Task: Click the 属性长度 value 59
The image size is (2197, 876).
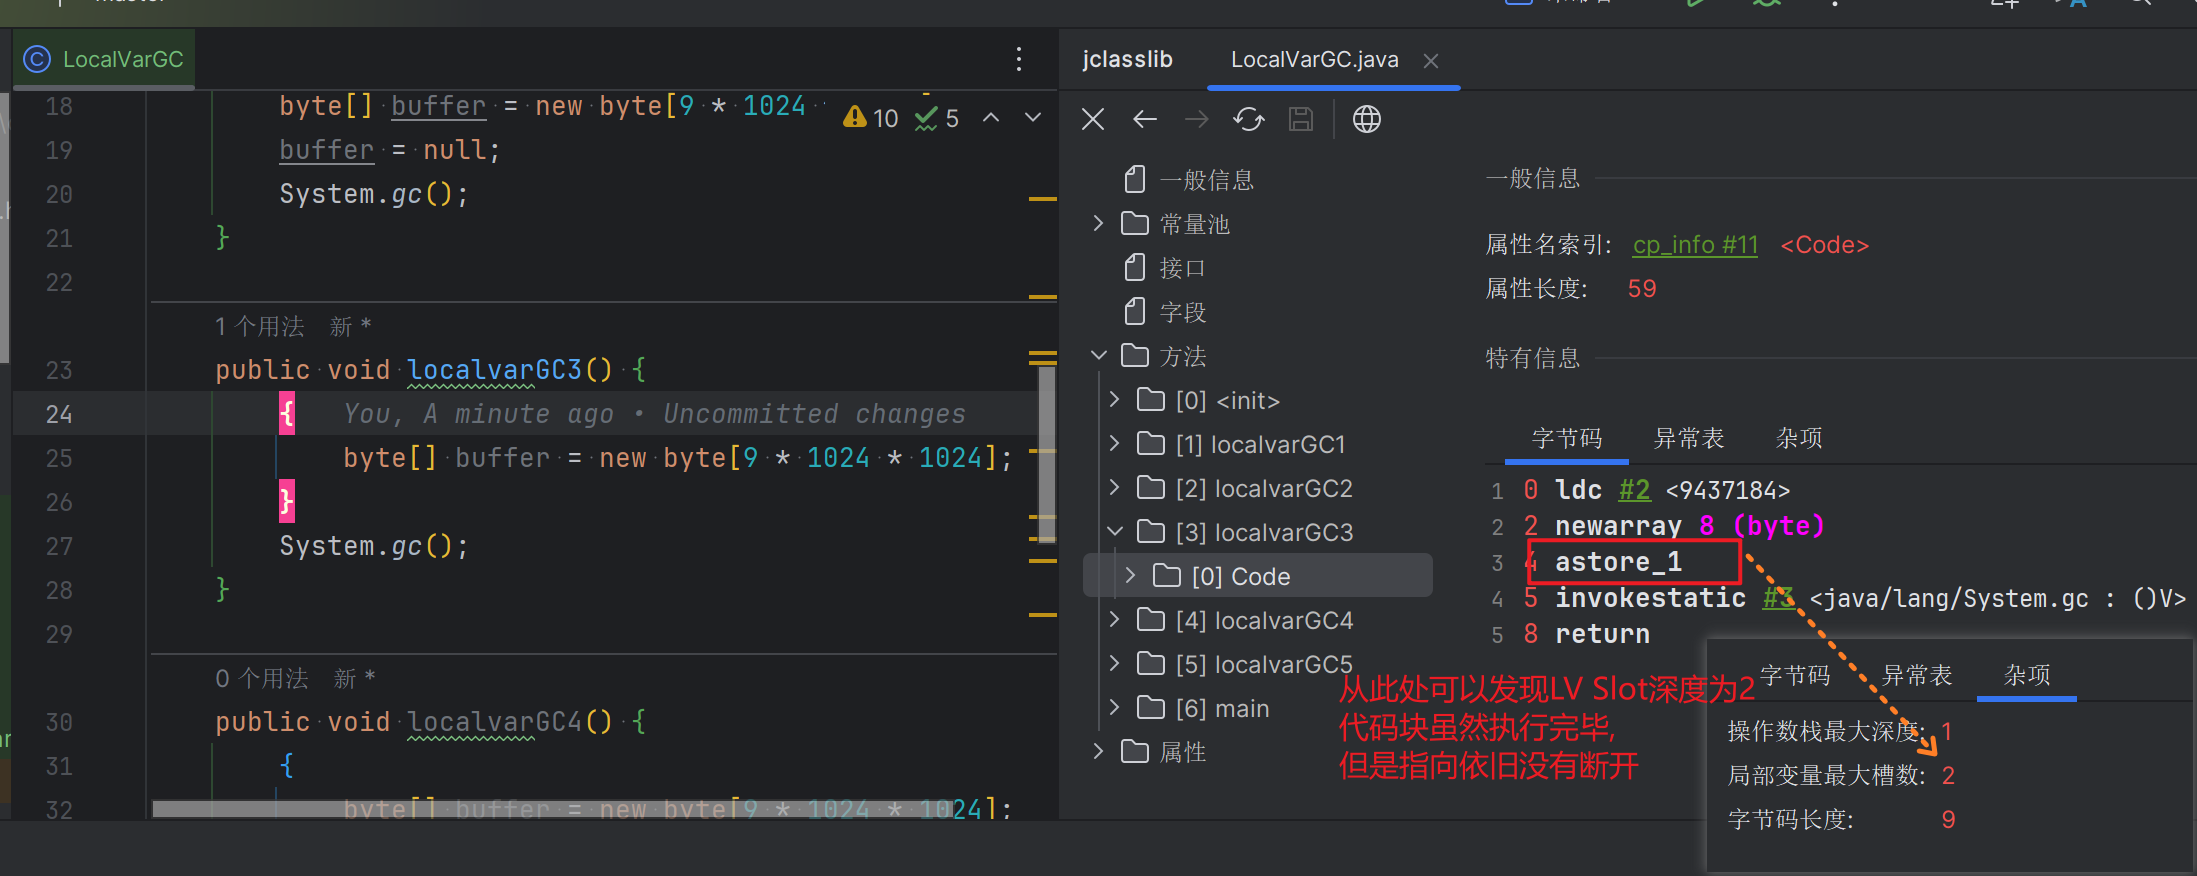Action: (1642, 289)
